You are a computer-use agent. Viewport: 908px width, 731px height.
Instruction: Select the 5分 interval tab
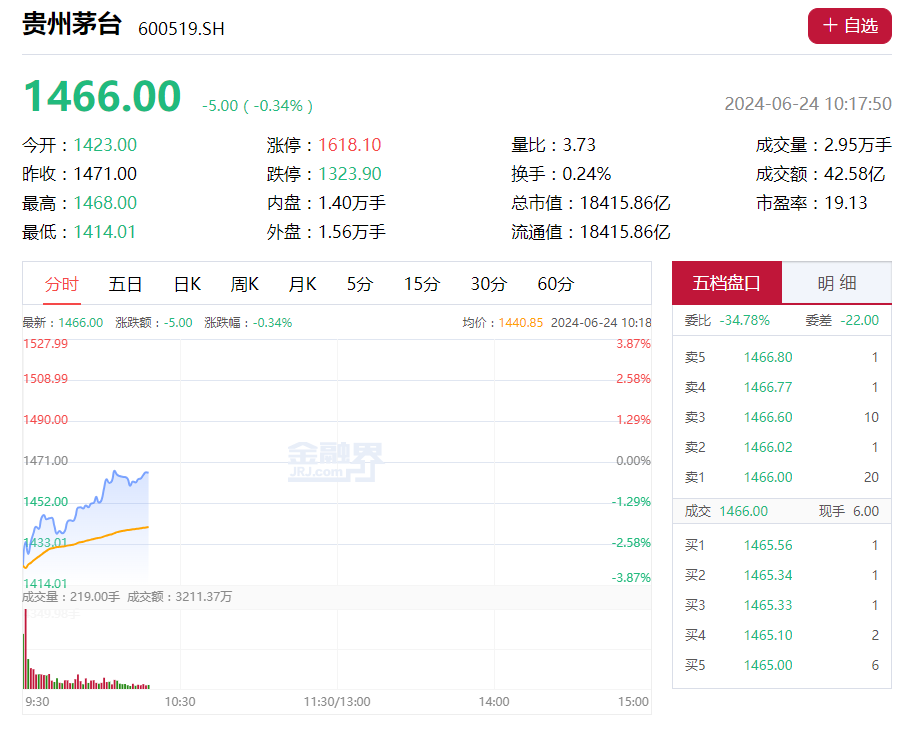pyautogui.click(x=360, y=284)
